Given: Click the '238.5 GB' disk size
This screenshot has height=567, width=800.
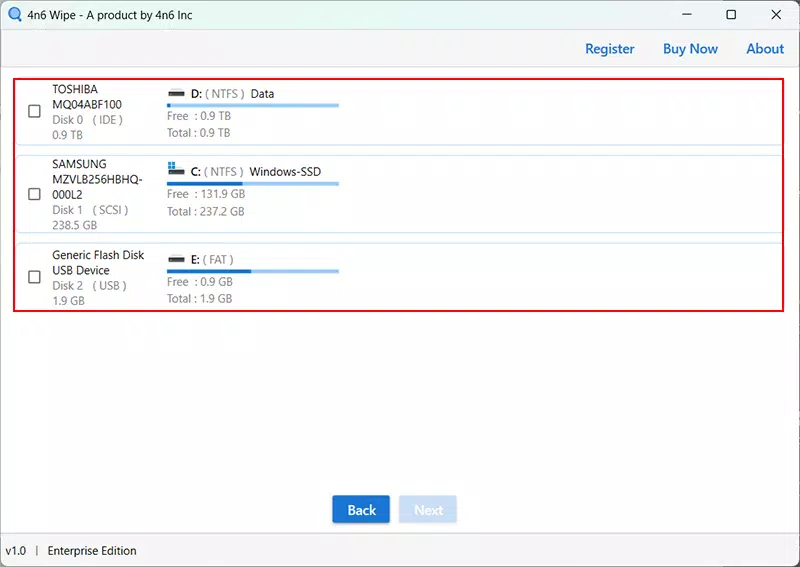Looking at the screenshot, I should tap(74, 226).
